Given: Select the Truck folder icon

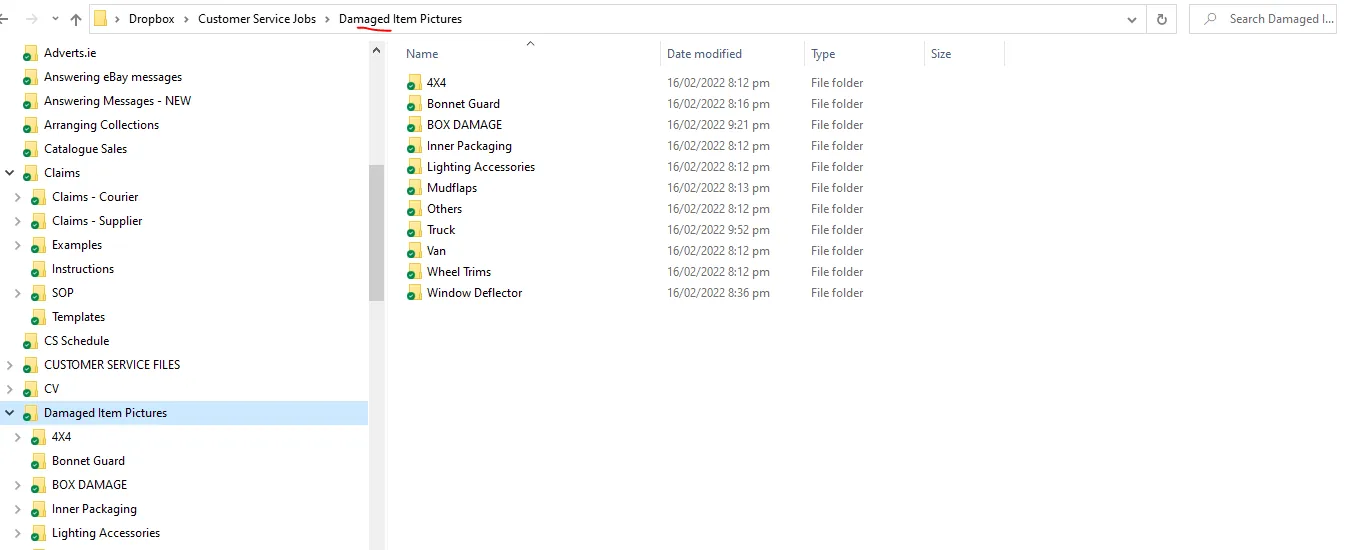Looking at the screenshot, I should pyautogui.click(x=414, y=230).
